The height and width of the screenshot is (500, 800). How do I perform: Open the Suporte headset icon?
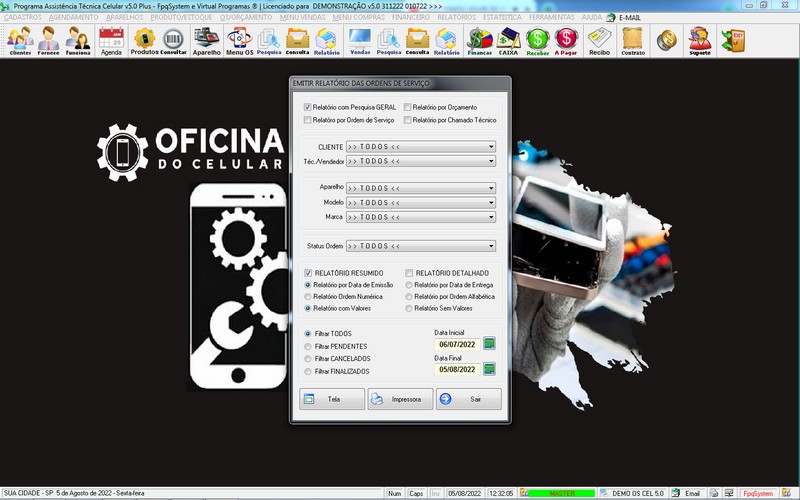pyautogui.click(x=699, y=41)
